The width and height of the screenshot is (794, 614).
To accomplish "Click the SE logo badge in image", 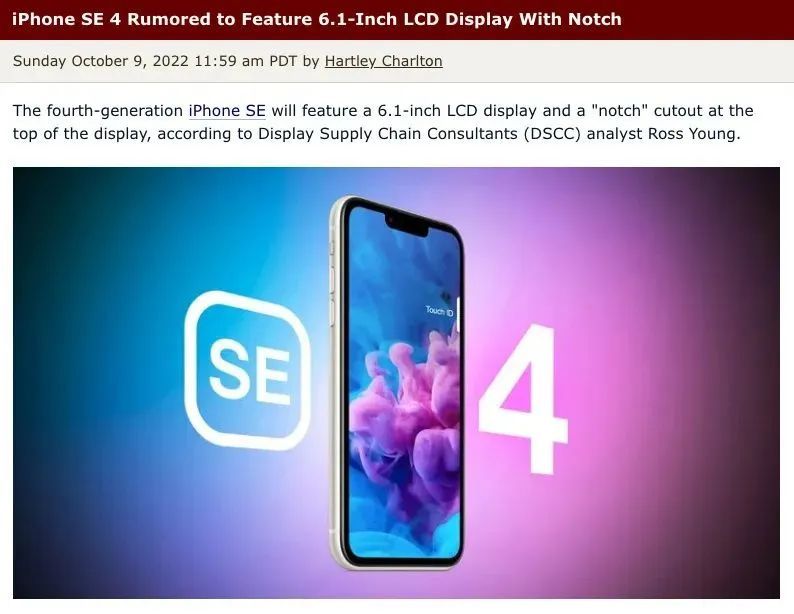I will pyautogui.click(x=248, y=371).
